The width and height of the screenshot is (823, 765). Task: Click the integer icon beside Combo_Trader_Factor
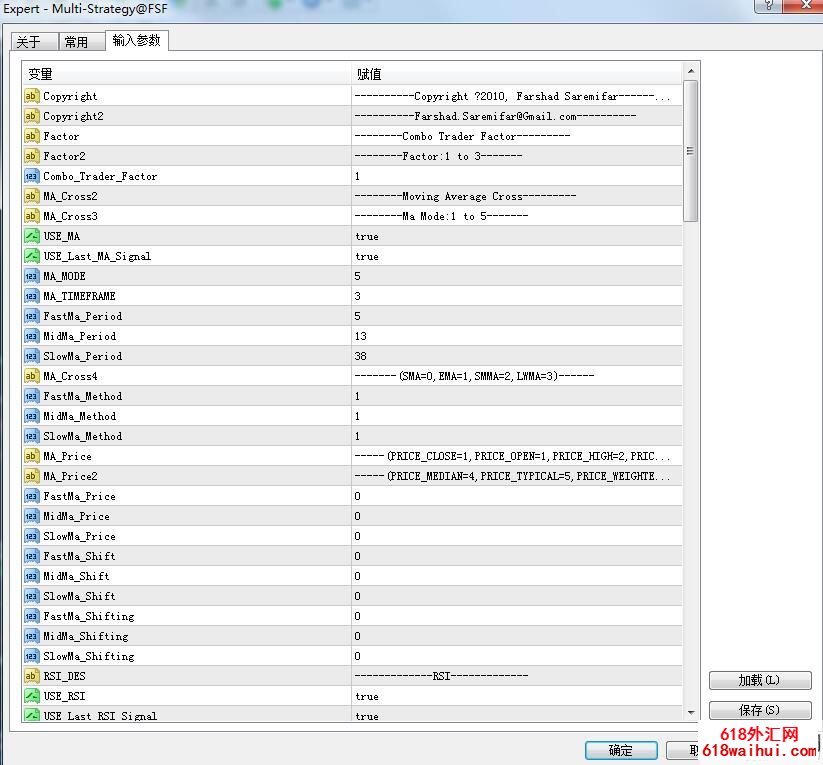point(31,176)
